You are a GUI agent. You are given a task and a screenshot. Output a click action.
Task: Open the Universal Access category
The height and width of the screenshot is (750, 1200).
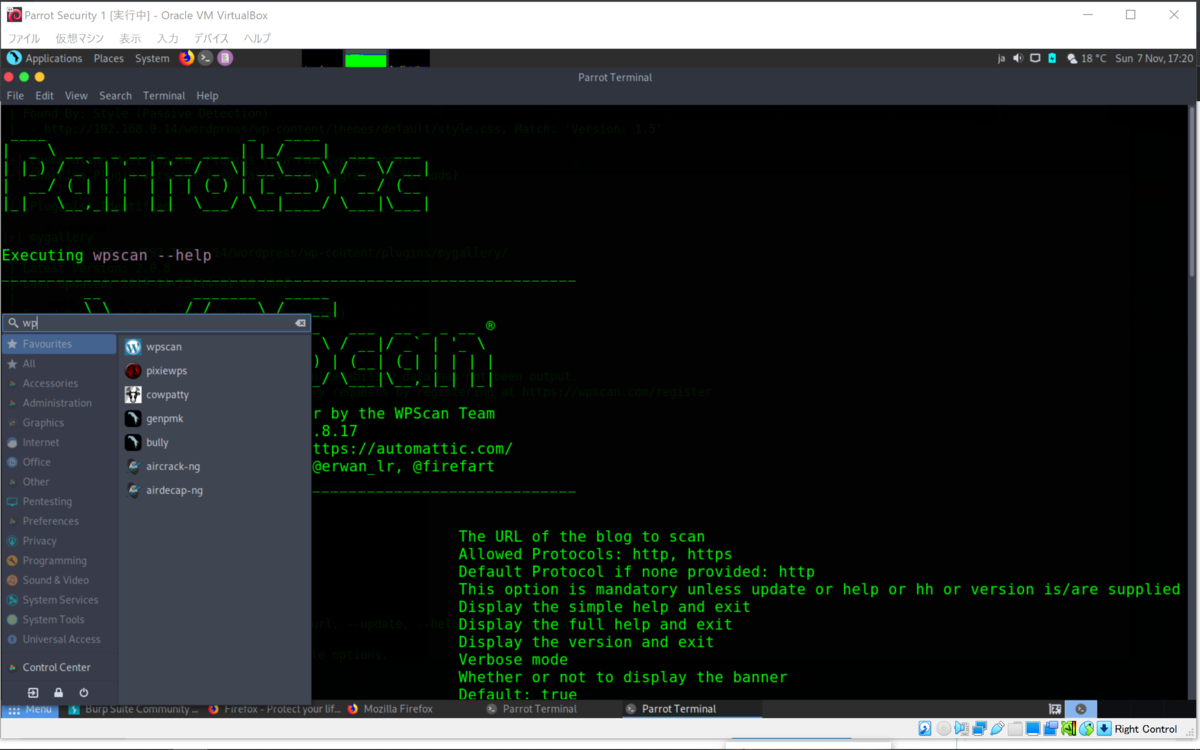point(59,639)
